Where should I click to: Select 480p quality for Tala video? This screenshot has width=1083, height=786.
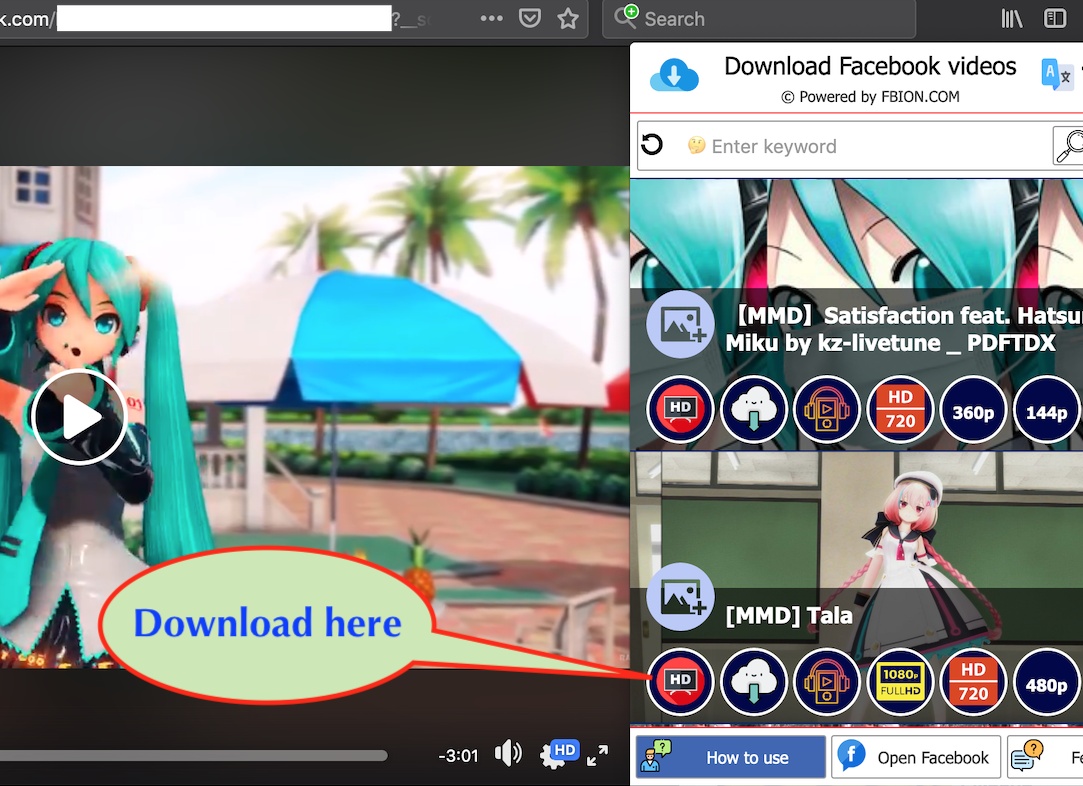click(1046, 682)
